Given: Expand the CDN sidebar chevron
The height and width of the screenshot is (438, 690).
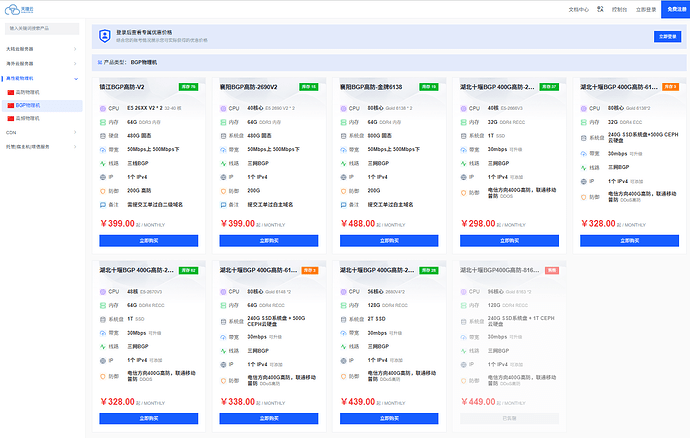Looking at the screenshot, I should [75, 133].
